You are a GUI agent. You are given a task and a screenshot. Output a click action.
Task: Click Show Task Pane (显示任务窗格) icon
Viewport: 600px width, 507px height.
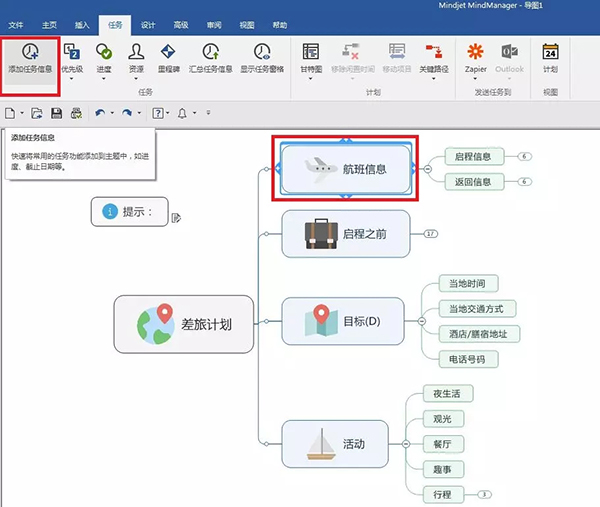pos(262,51)
